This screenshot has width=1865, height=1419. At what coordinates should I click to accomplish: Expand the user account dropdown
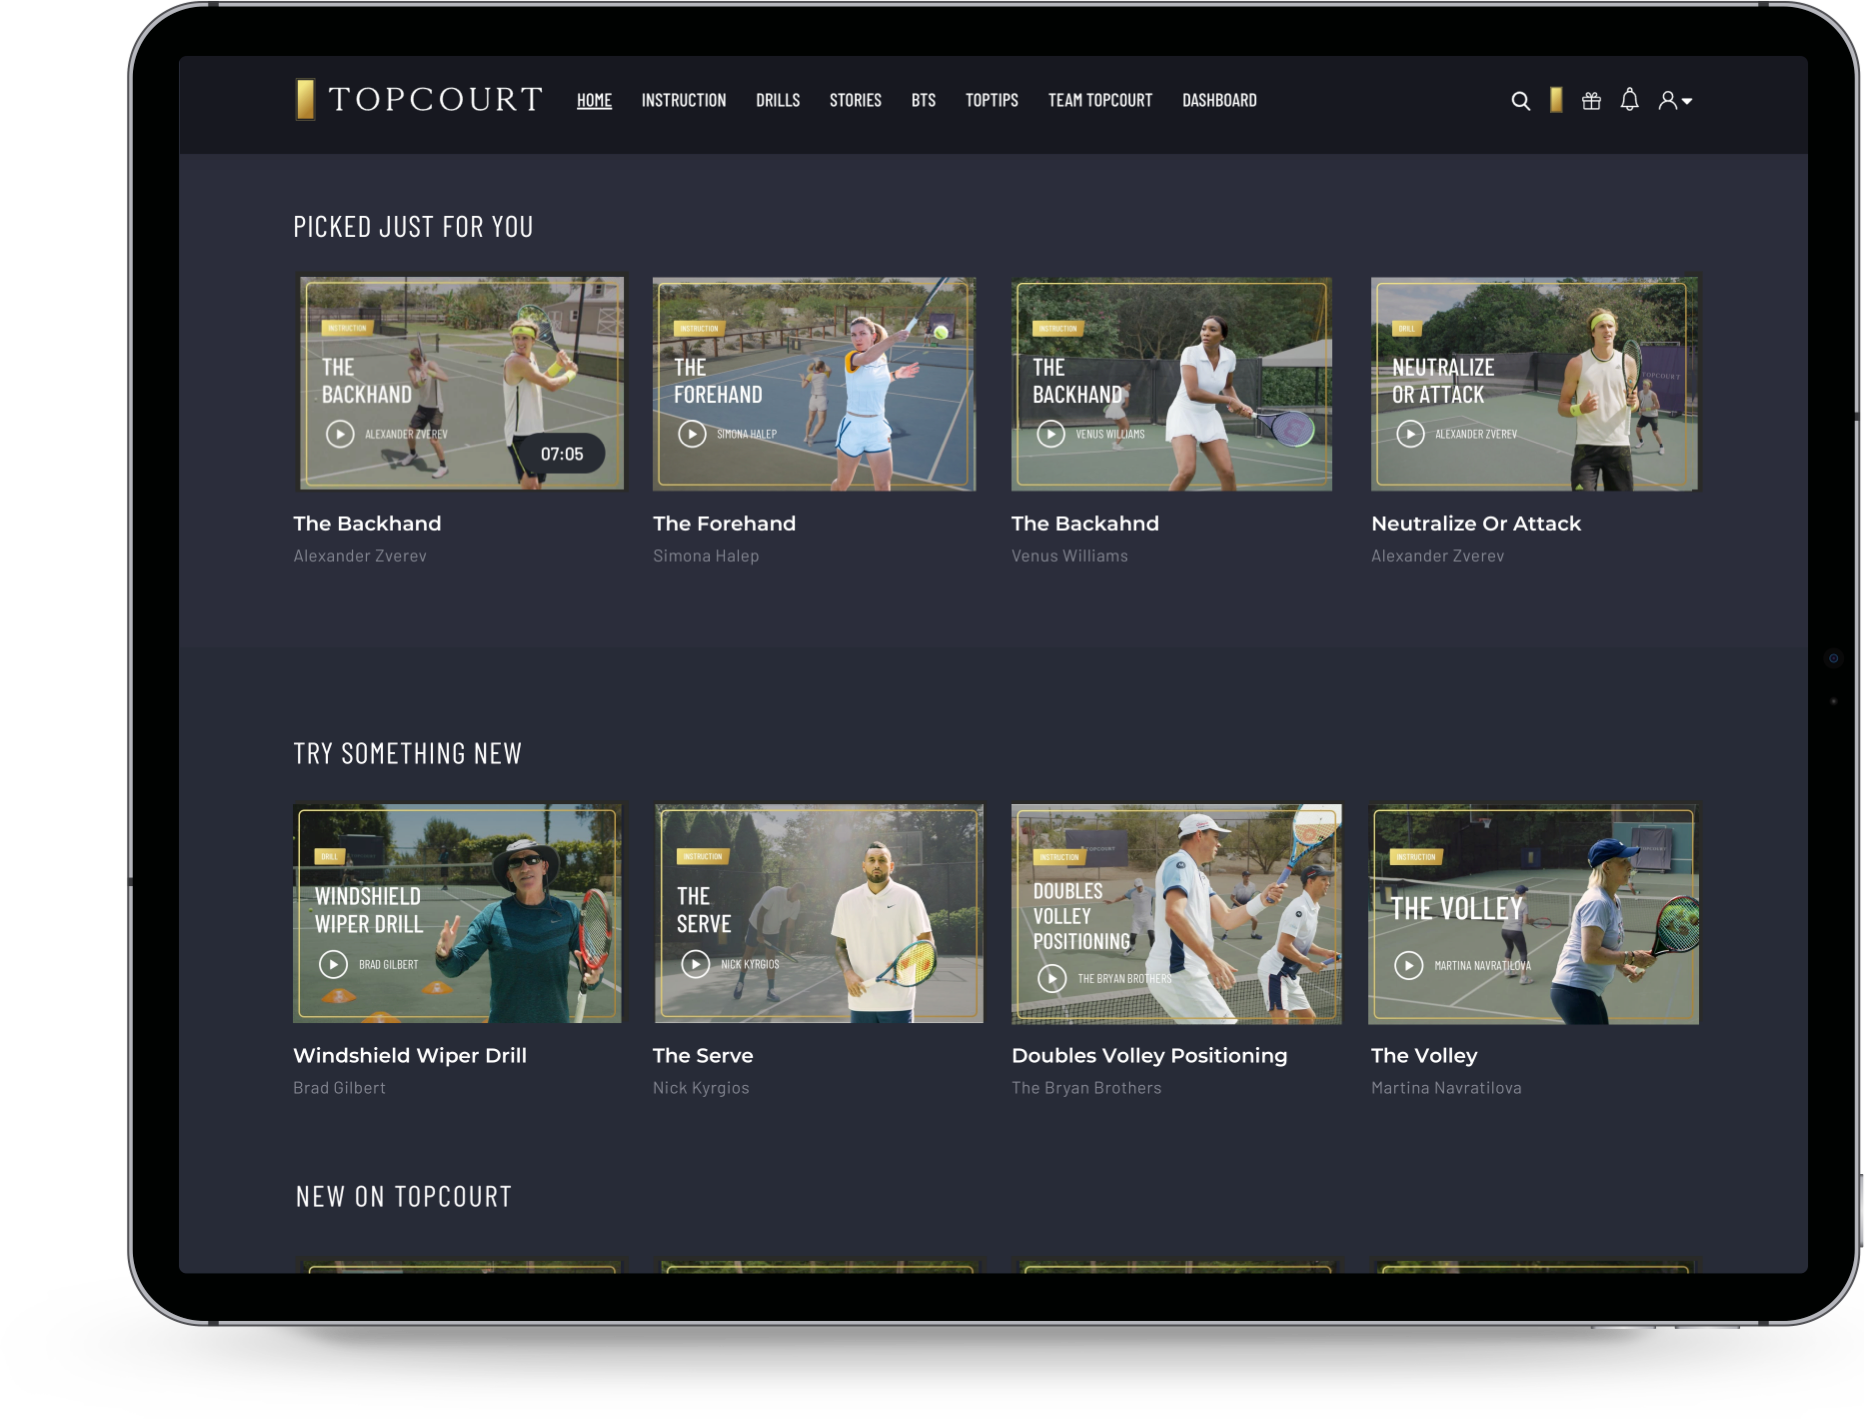(1675, 101)
